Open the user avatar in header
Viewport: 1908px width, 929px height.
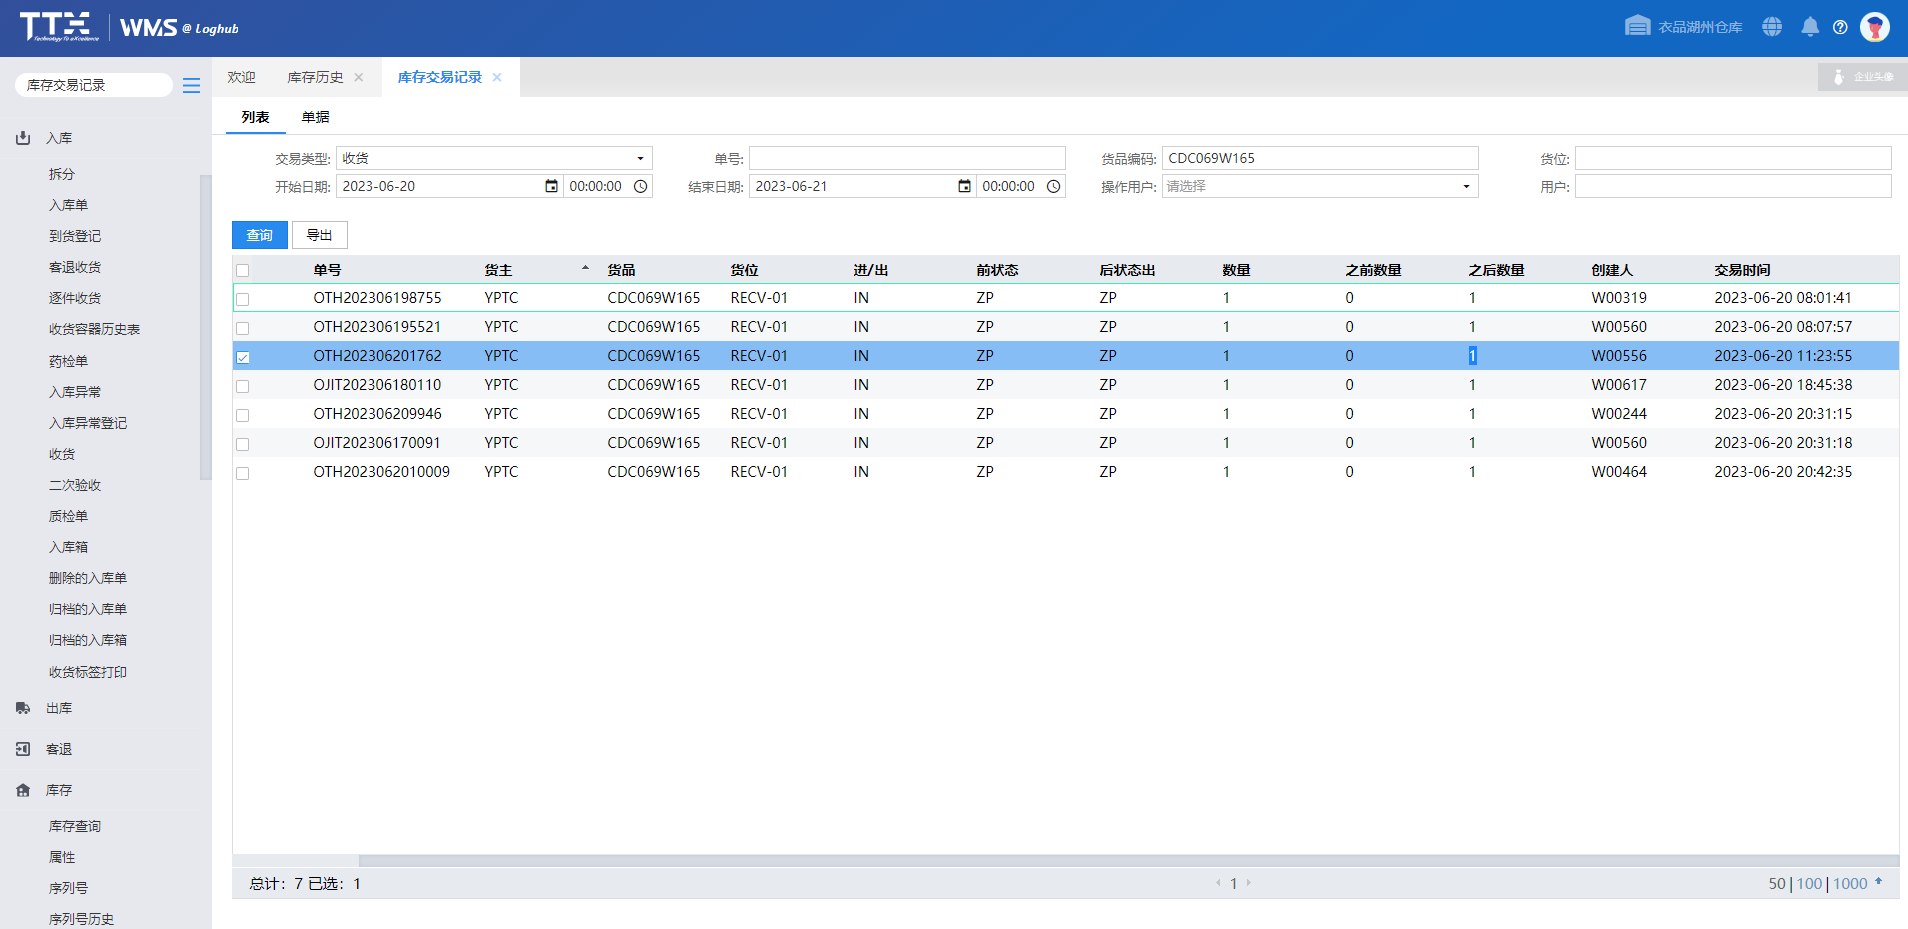pos(1874,27)
